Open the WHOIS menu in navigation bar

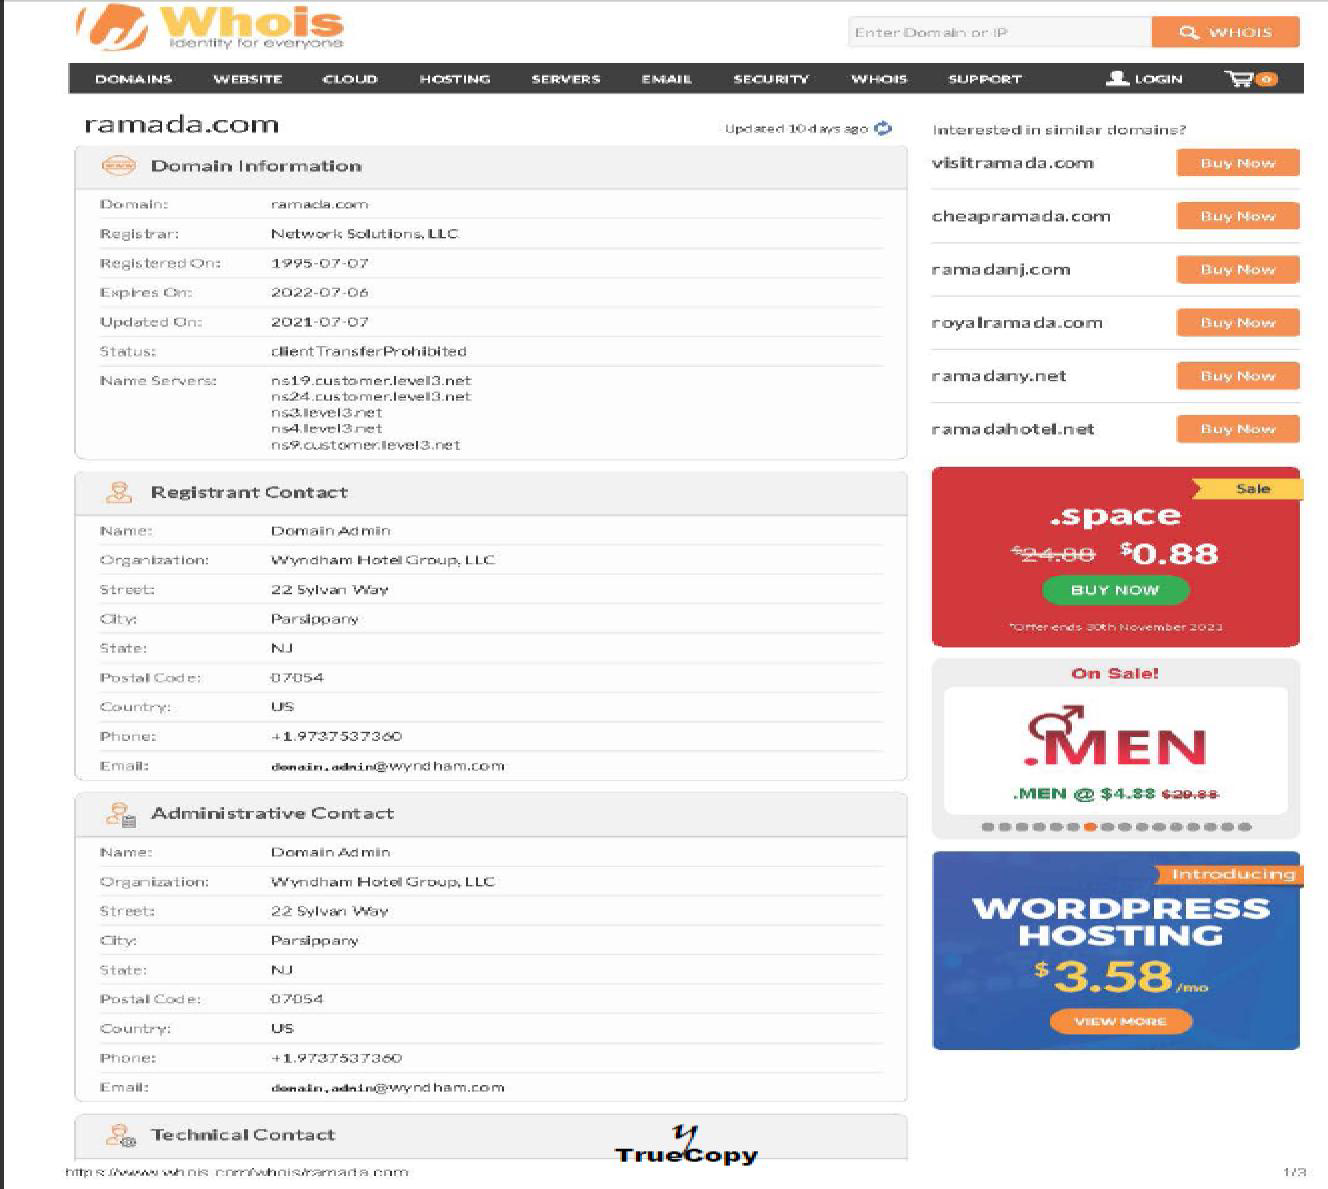click(879, 79)
